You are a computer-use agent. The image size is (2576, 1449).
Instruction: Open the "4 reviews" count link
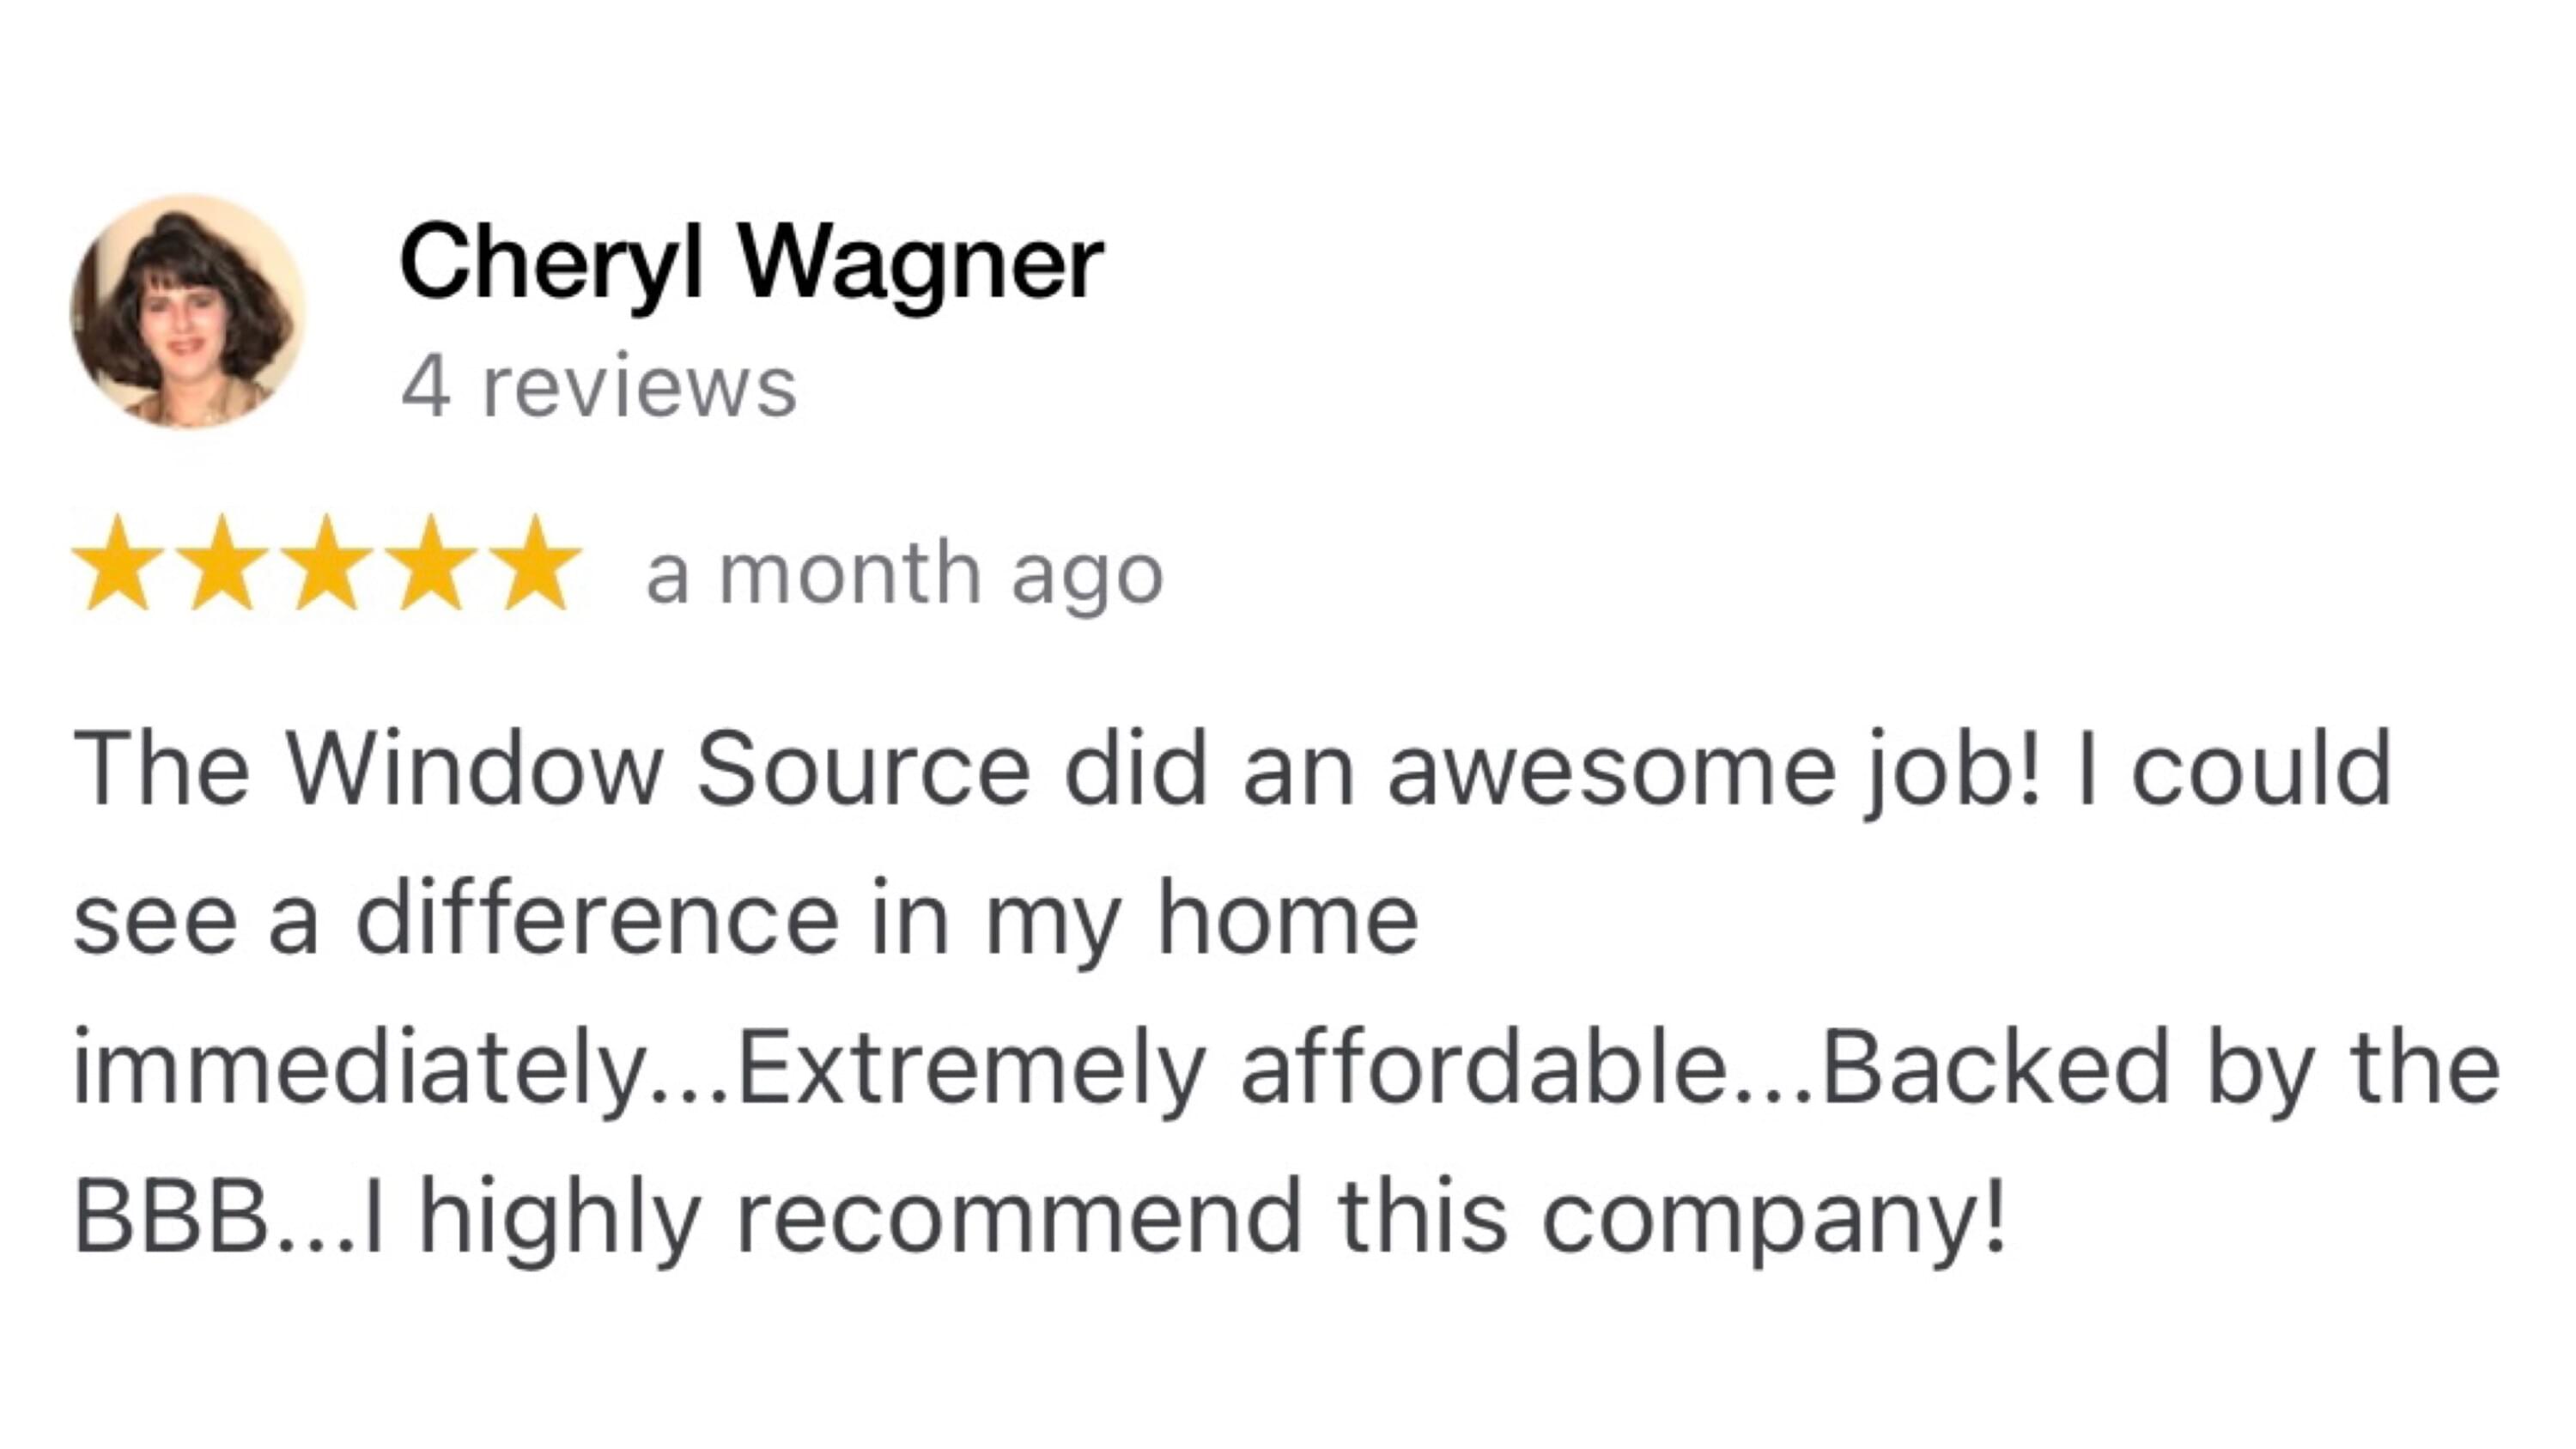[x=598, y=387]
